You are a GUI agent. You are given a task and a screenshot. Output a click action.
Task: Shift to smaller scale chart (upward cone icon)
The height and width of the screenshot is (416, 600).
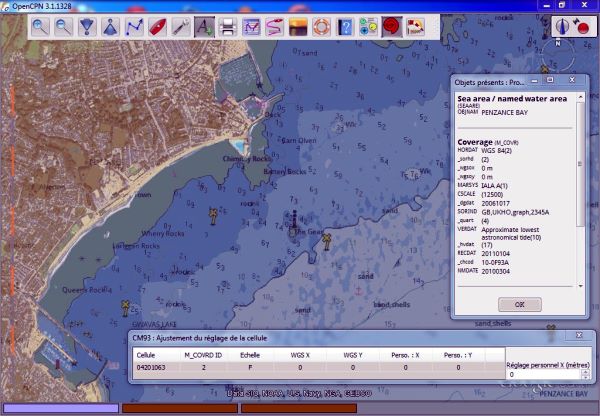110,27
